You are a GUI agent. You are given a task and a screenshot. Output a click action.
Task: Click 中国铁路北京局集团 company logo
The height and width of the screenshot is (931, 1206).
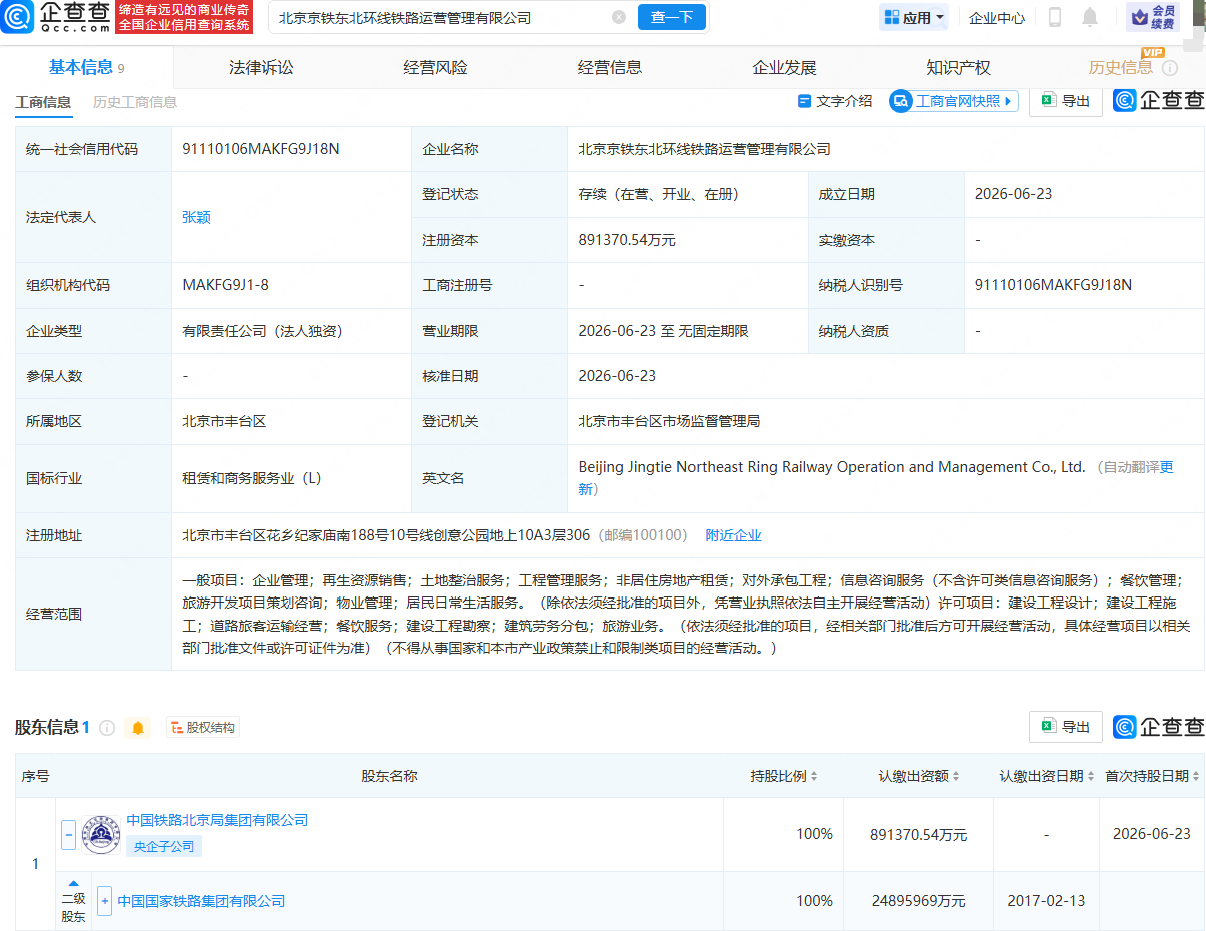[x=101, y=834]
